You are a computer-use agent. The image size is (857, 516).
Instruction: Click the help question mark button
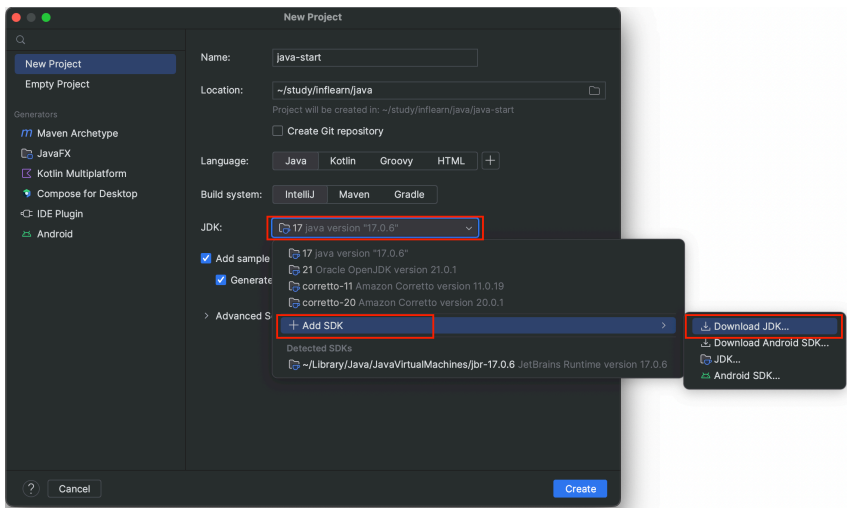point(31,489)
